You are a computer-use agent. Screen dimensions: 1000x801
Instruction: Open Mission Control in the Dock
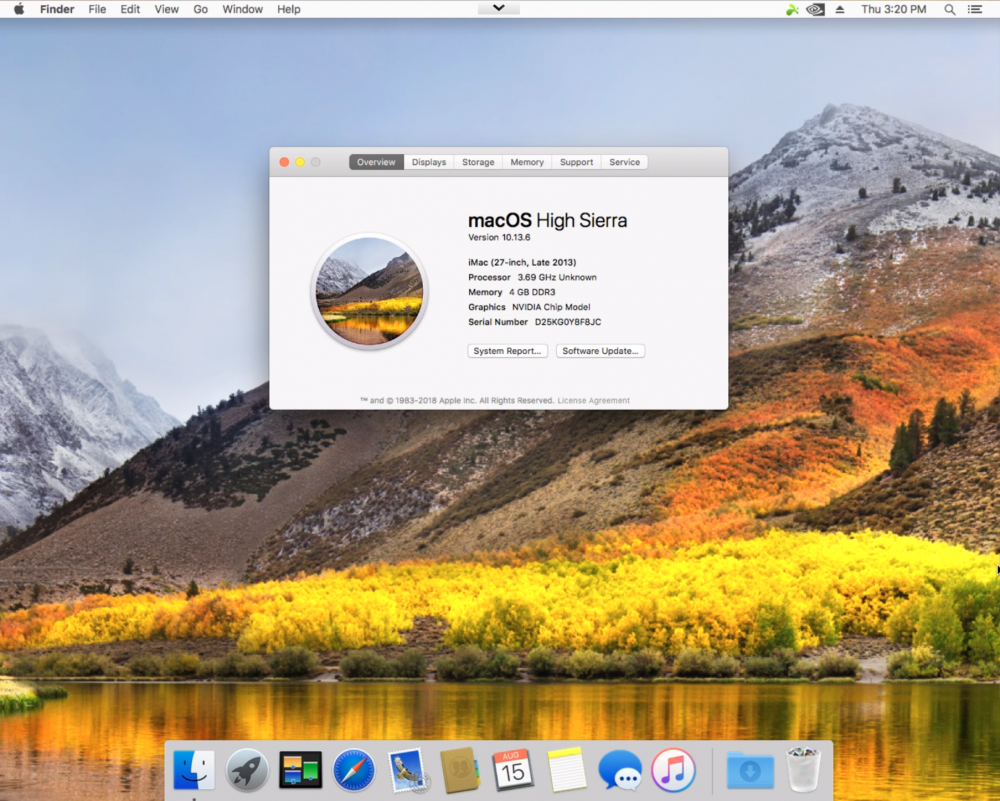(300, 770)
